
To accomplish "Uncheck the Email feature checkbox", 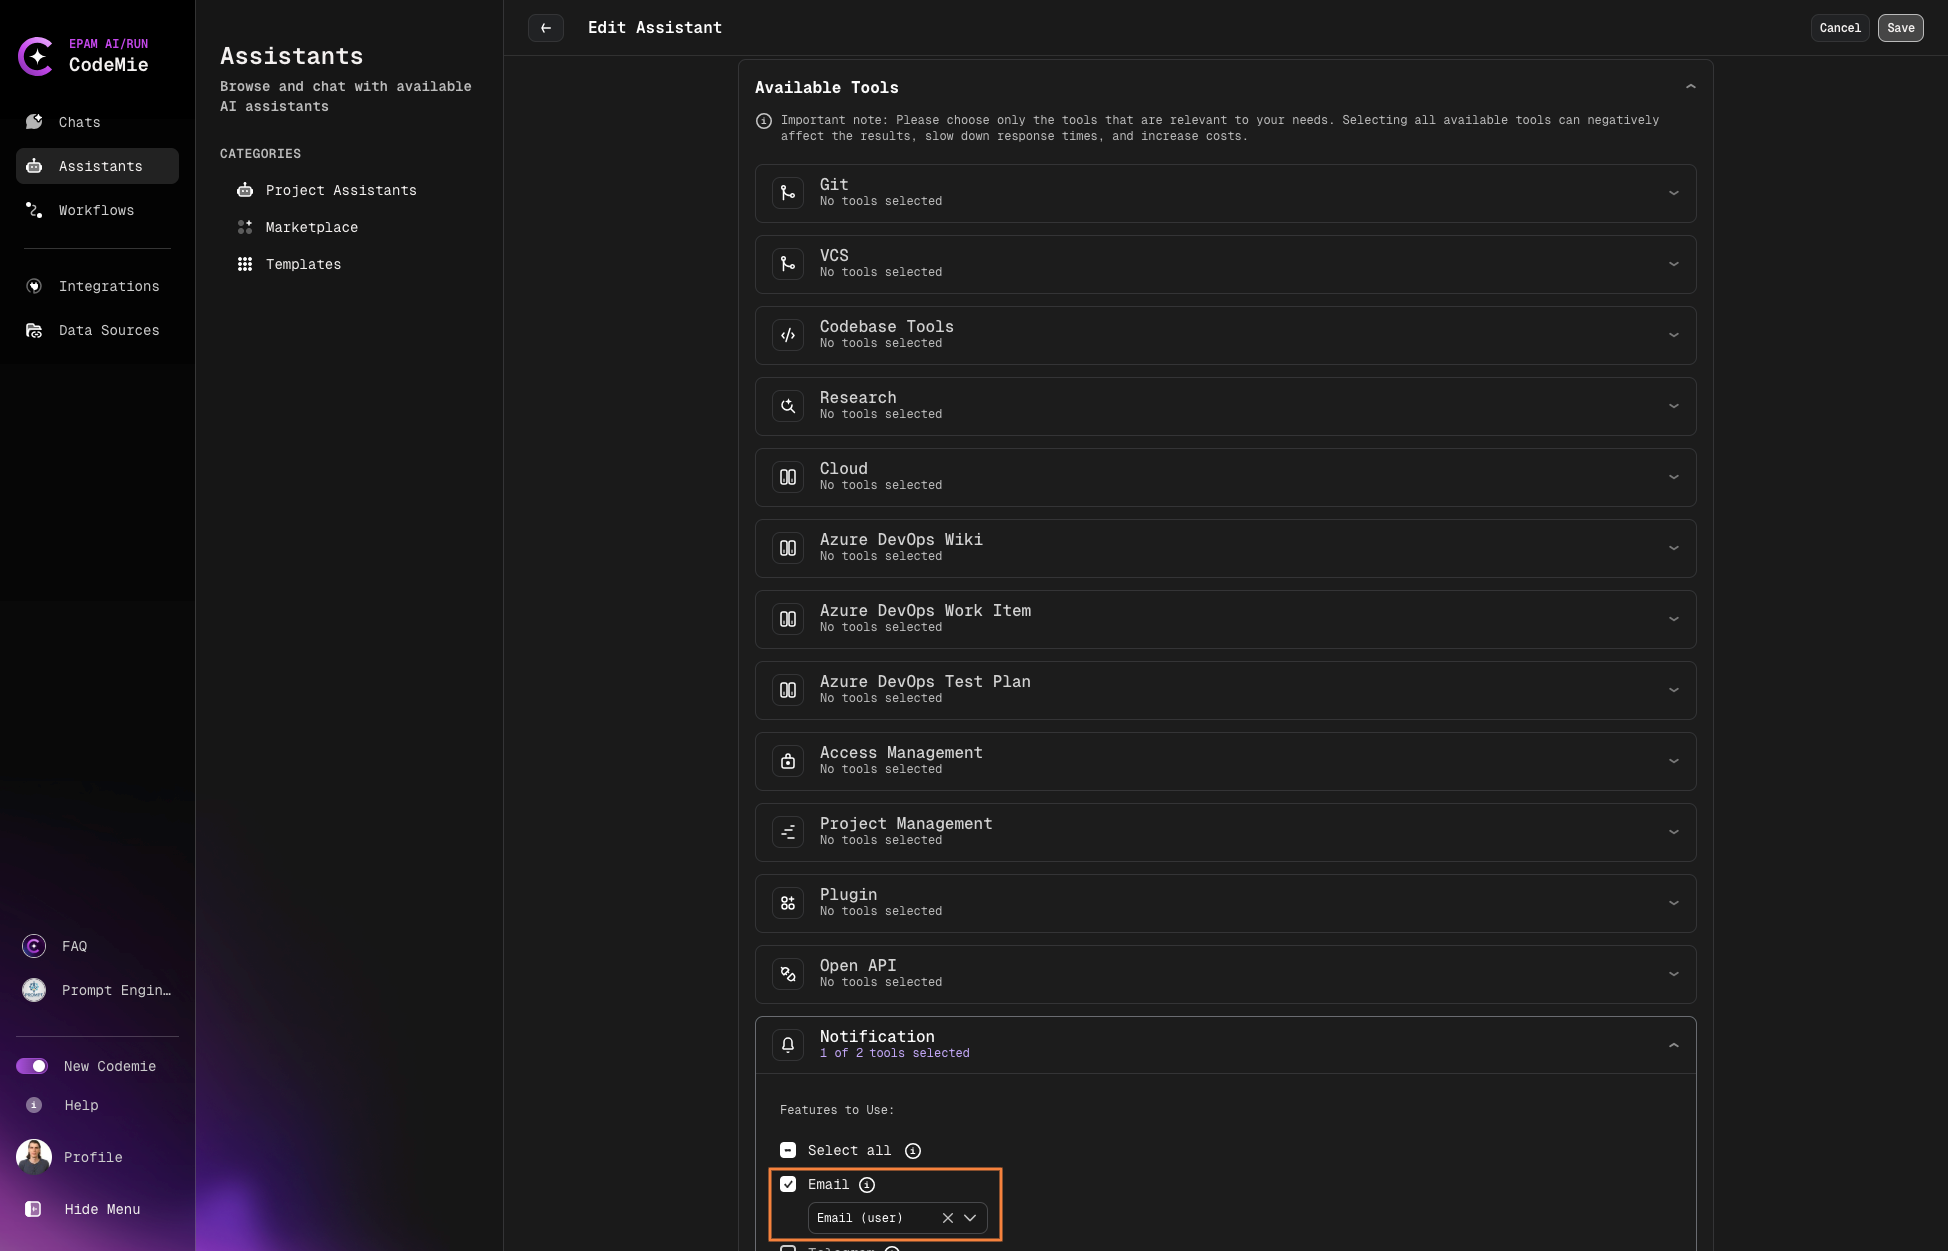I will [x=789, y=1184].
